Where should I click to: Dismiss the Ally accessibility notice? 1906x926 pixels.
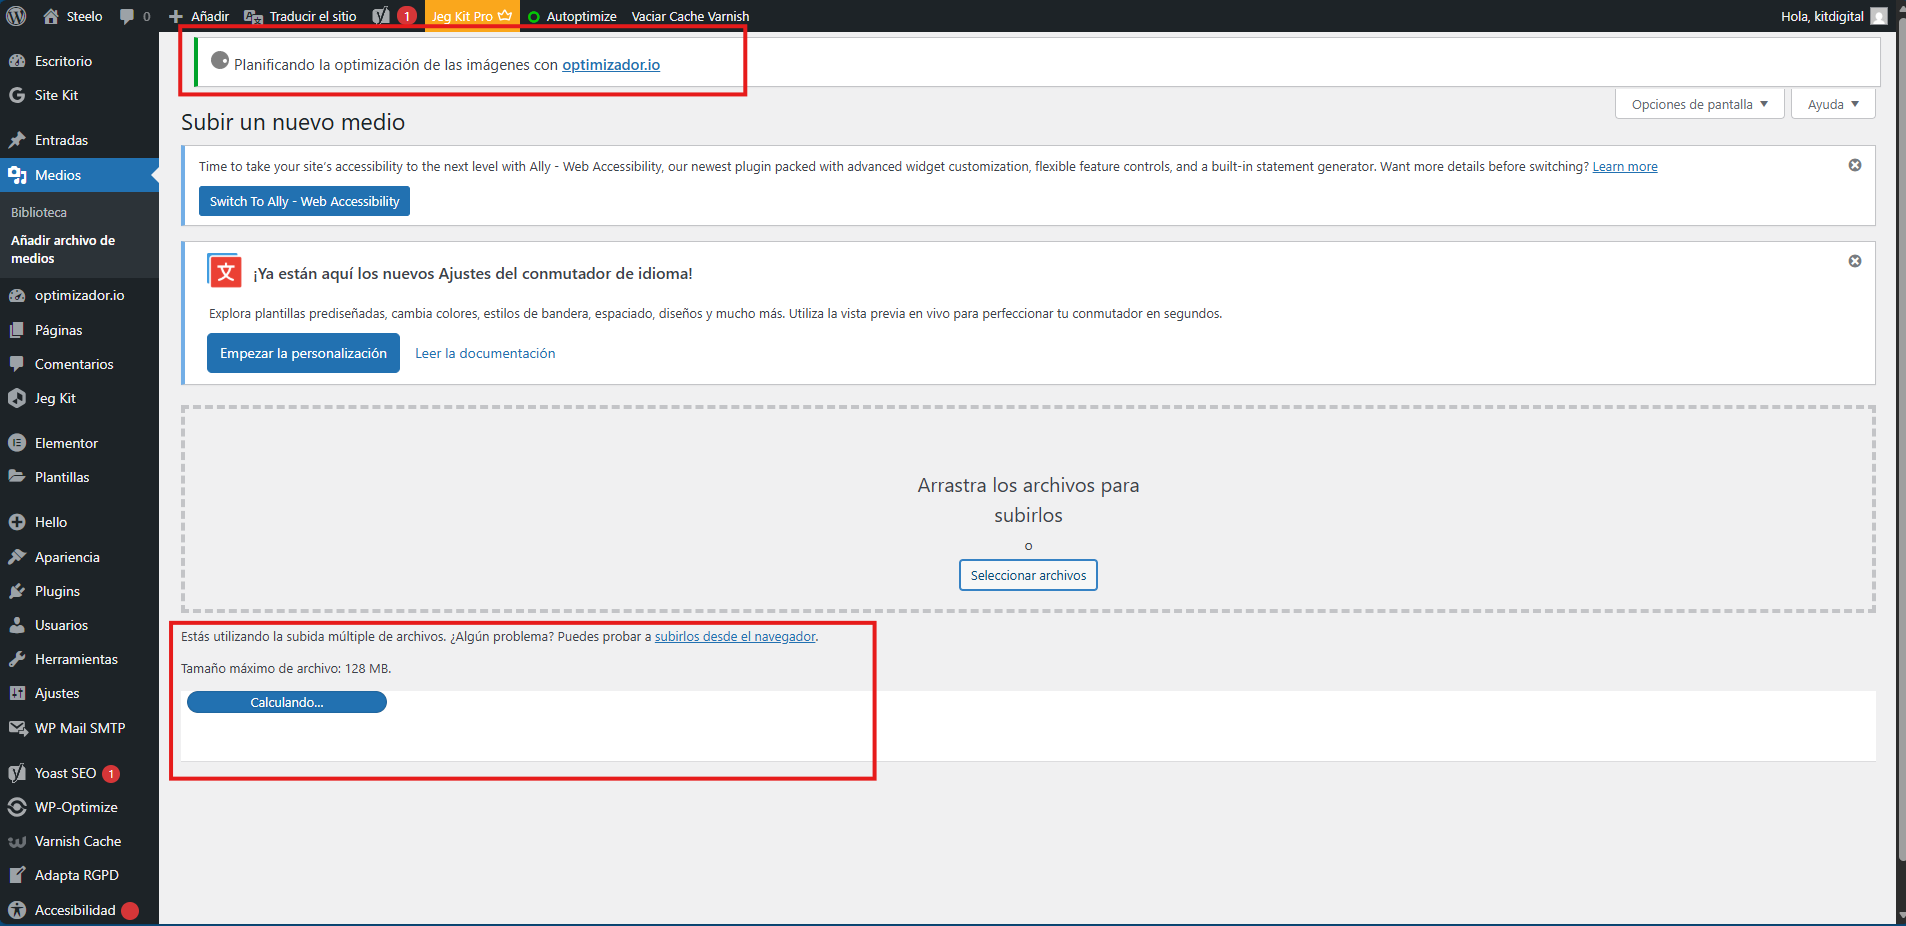coord(1855,165)
